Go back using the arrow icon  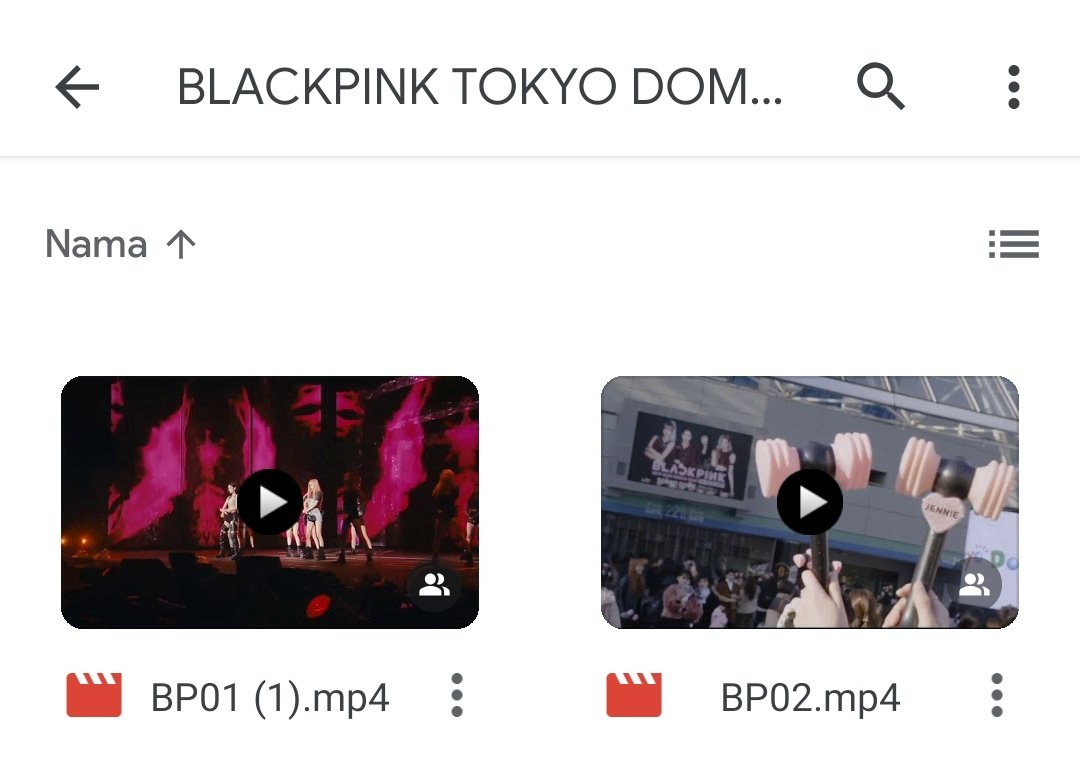point(77,87)
